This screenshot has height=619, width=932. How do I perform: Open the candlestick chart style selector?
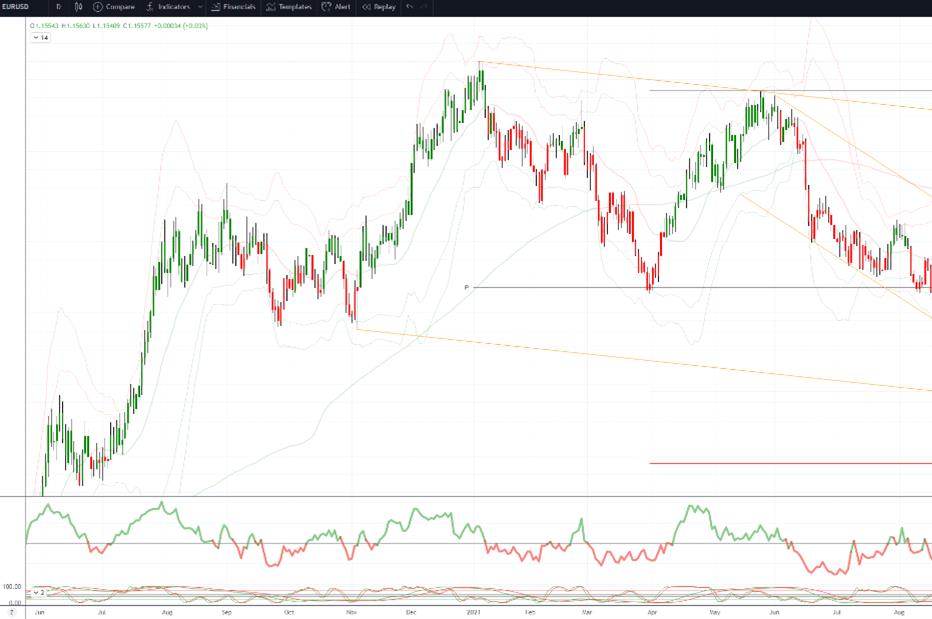point(78,7)
